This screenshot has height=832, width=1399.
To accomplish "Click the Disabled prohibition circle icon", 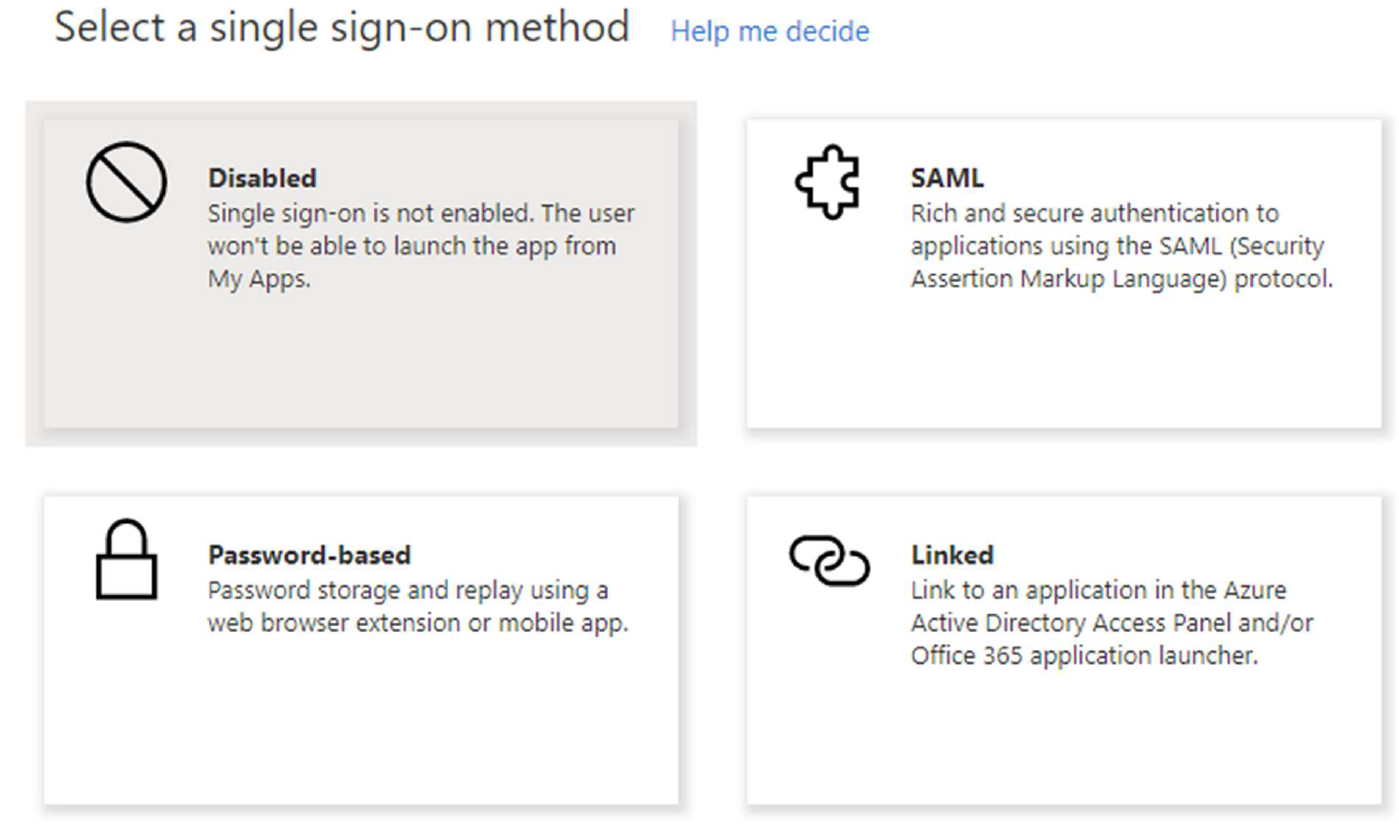I will [125, 181].
